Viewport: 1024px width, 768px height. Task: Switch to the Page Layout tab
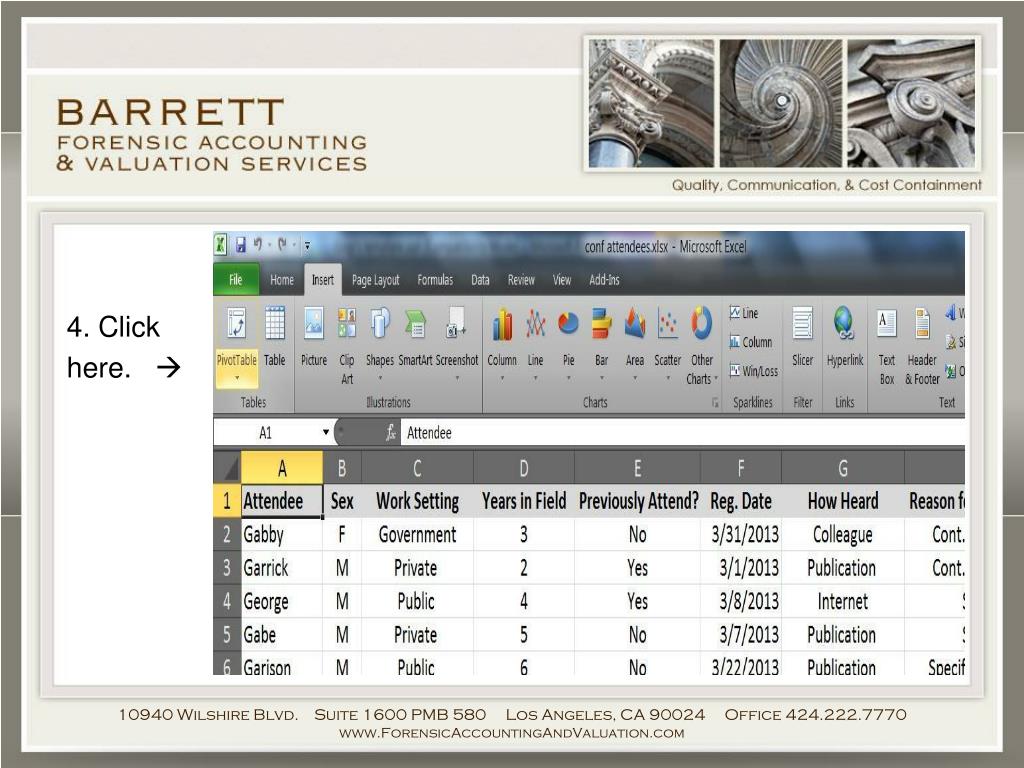(376, 280)
